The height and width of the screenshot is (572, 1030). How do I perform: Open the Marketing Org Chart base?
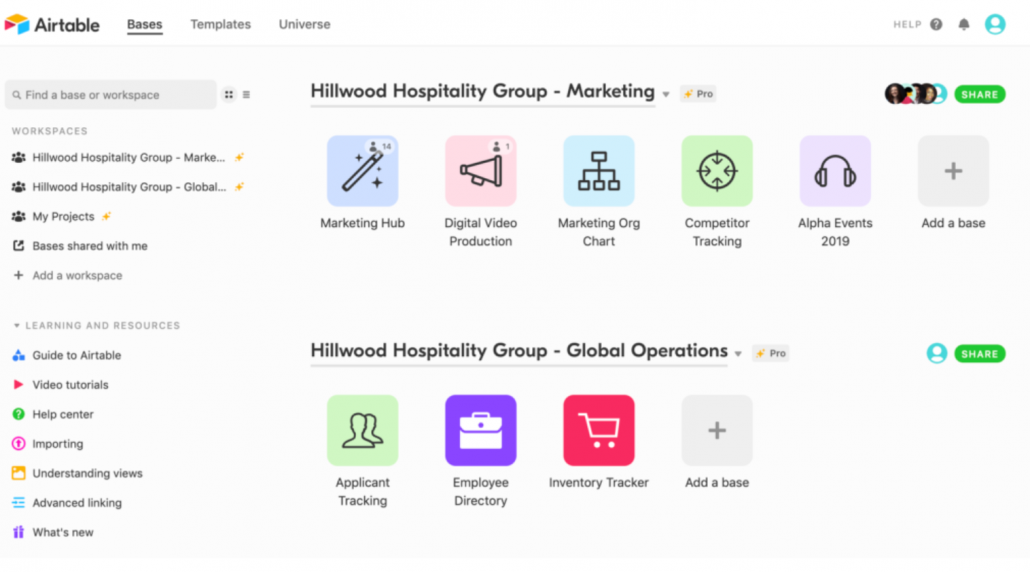pyautogui.click(x=598, y=171)
